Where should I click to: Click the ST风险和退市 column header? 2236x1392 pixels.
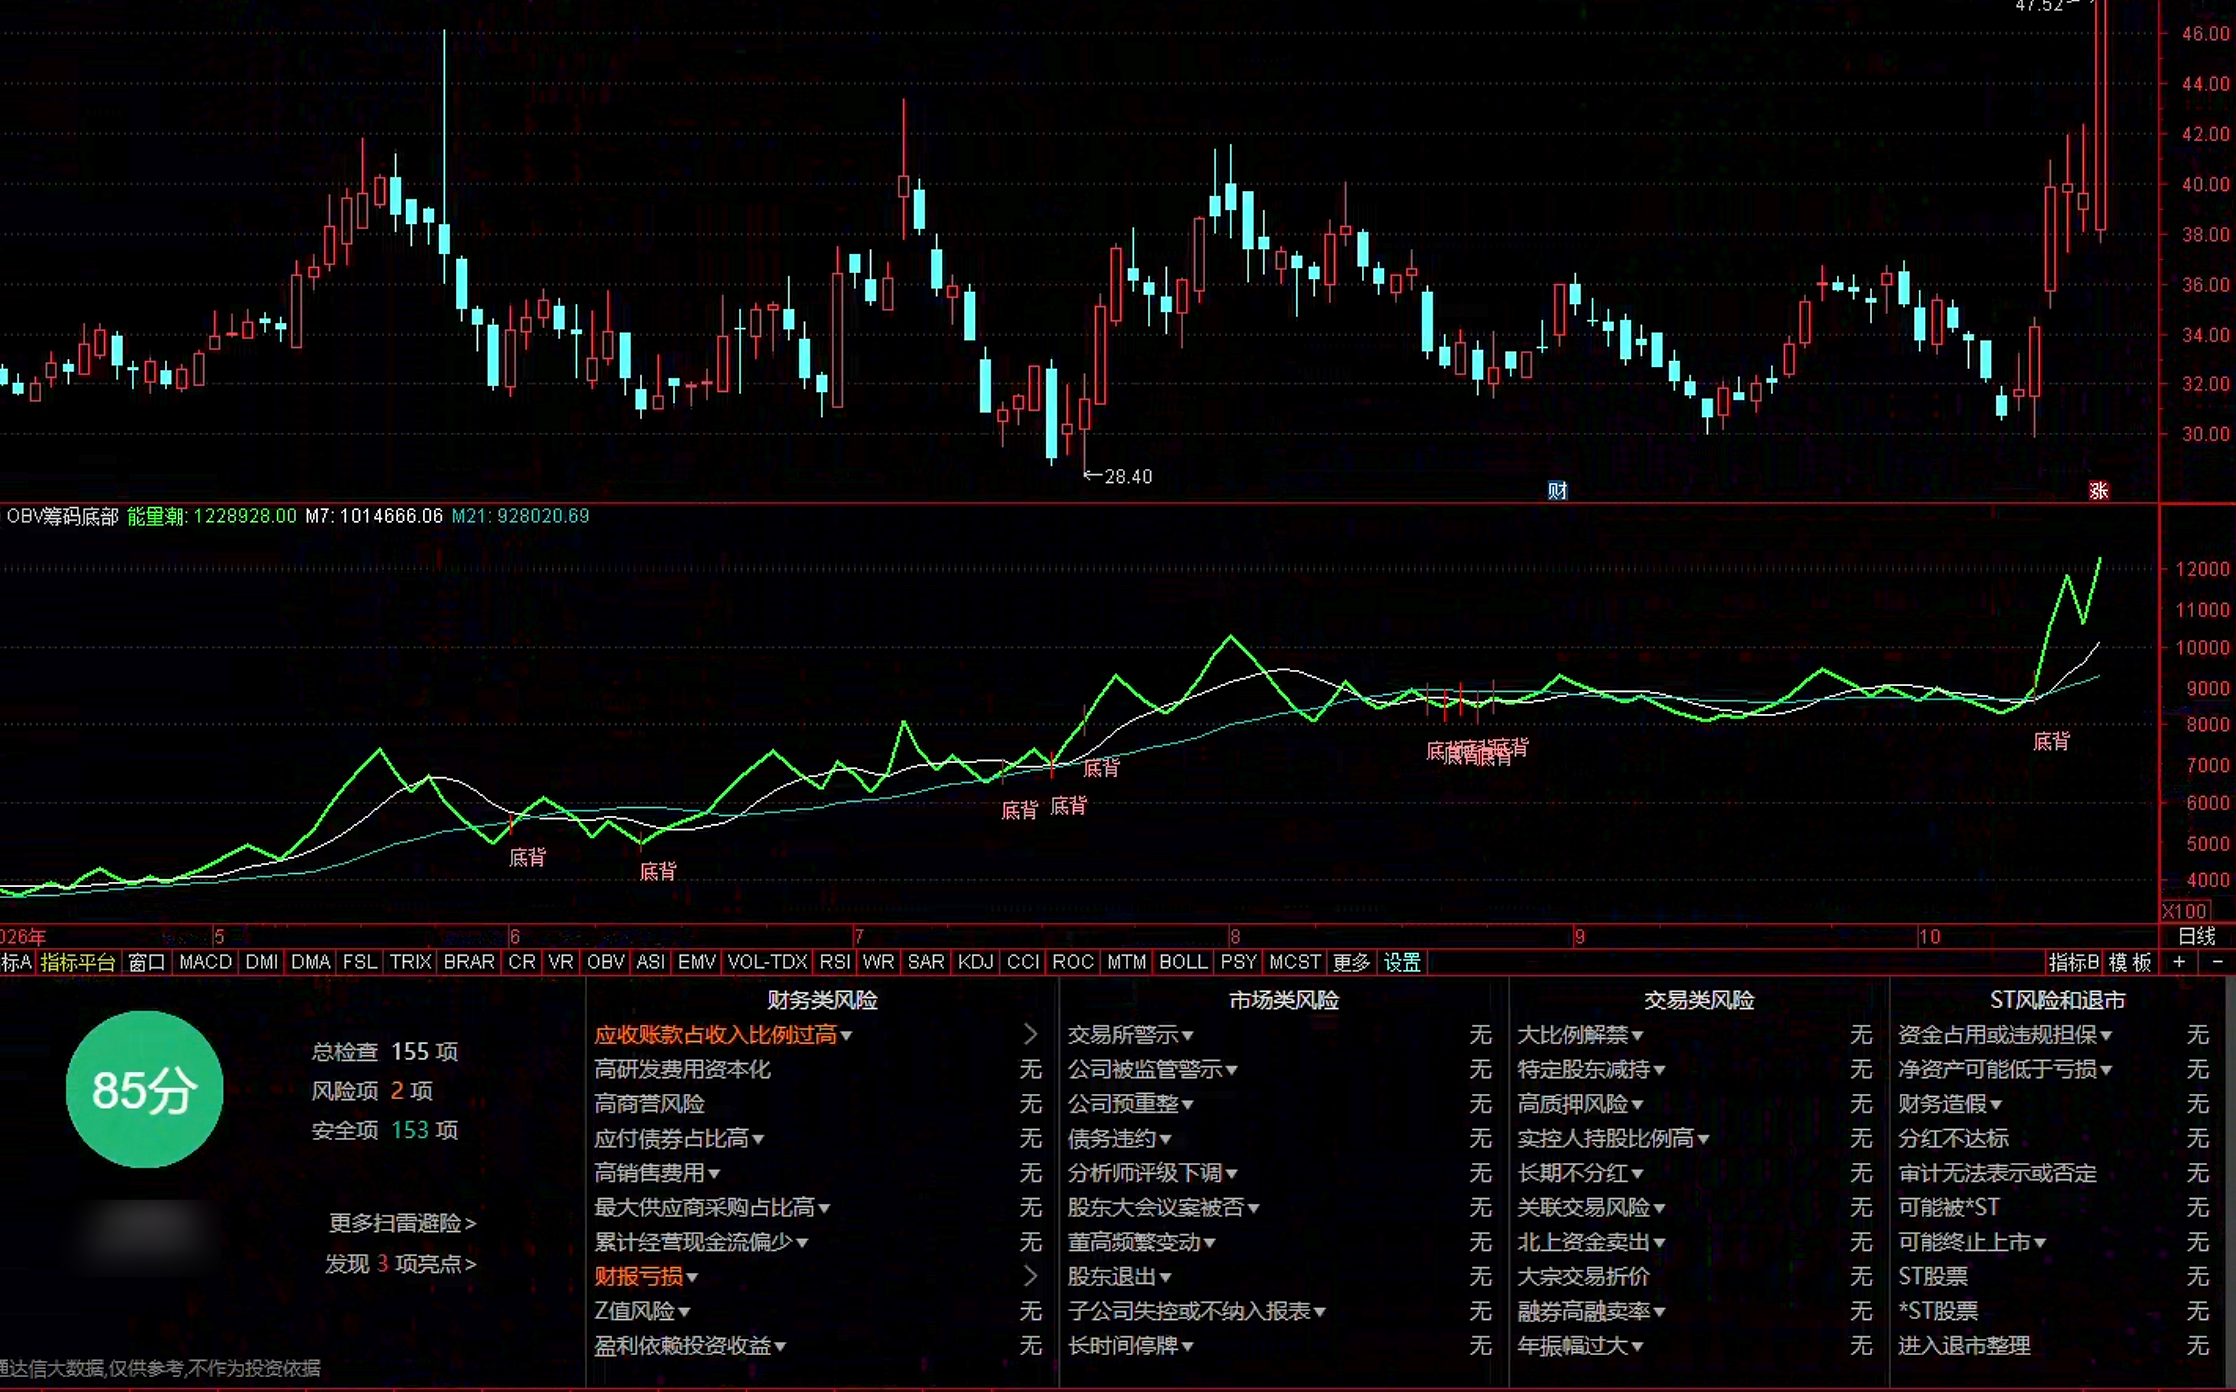(2057, 1000)
